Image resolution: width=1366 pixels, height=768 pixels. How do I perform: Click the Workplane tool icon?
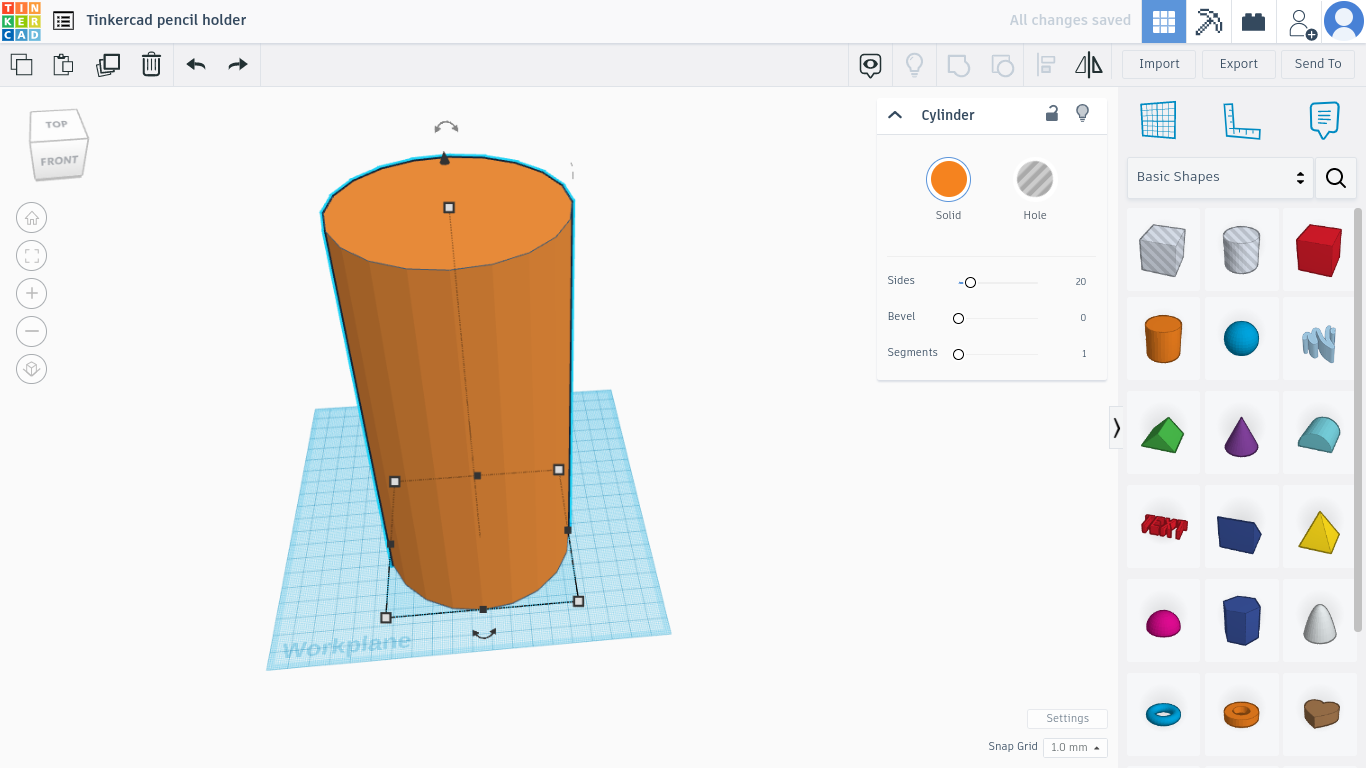(x=1158, y=120)
